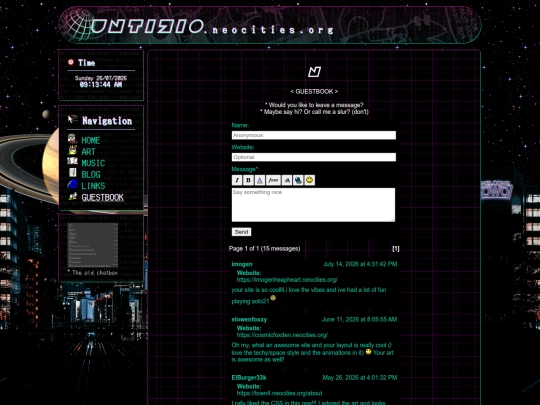Screen dimensions: 540x405
Task: Click the Sunday date line under Time
Action: (x=101, y=78)
